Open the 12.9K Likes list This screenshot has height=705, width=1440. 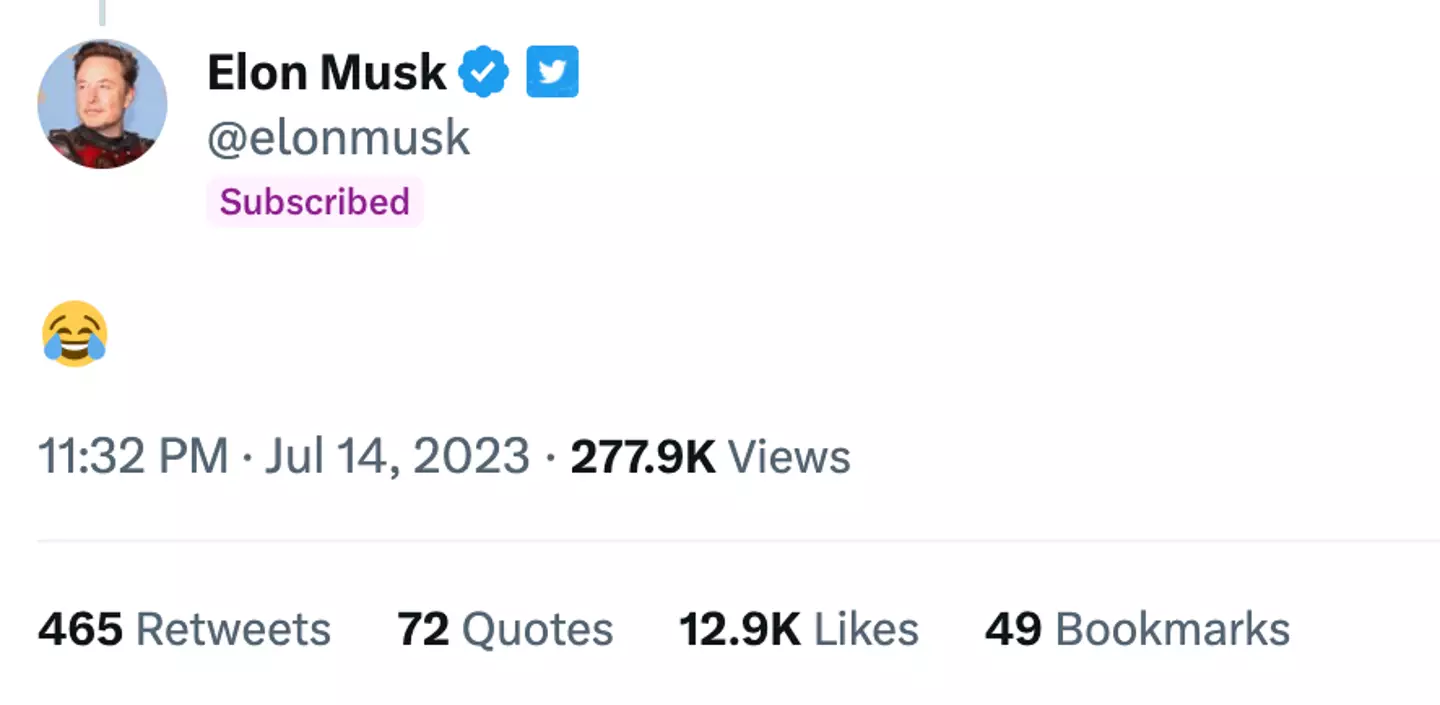798,629
